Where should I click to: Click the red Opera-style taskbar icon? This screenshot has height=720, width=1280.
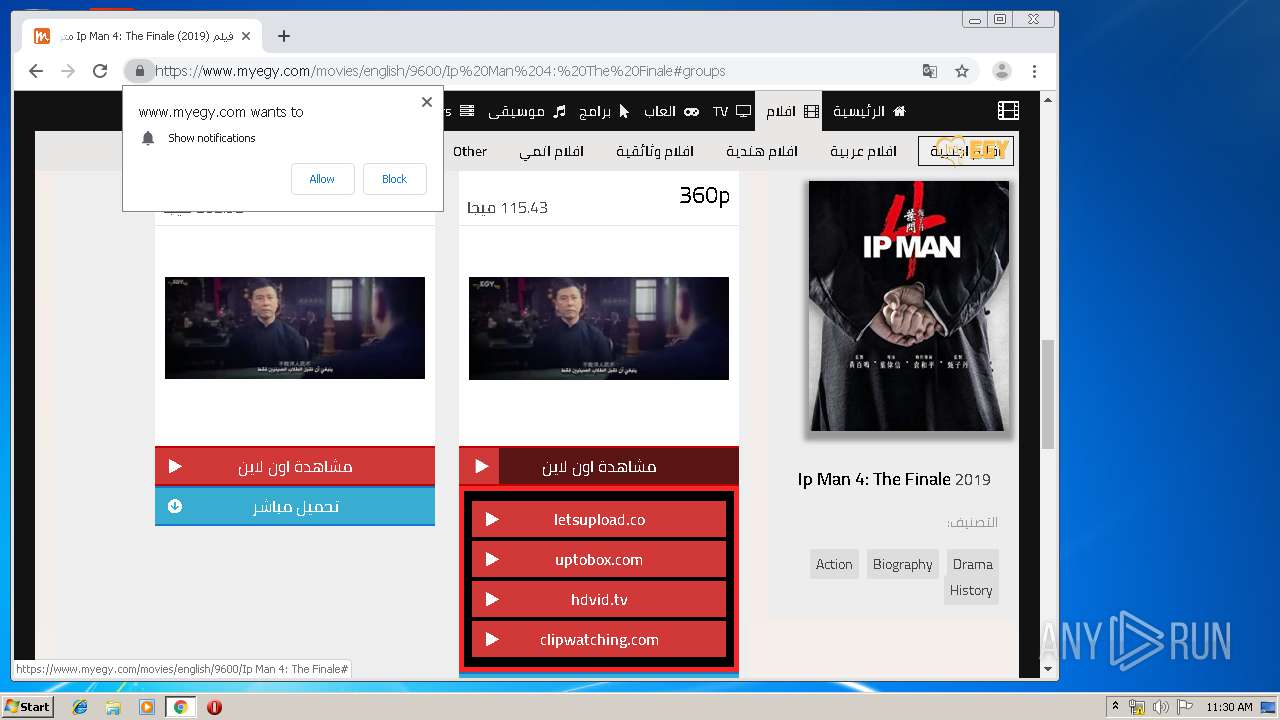point(214,707)
